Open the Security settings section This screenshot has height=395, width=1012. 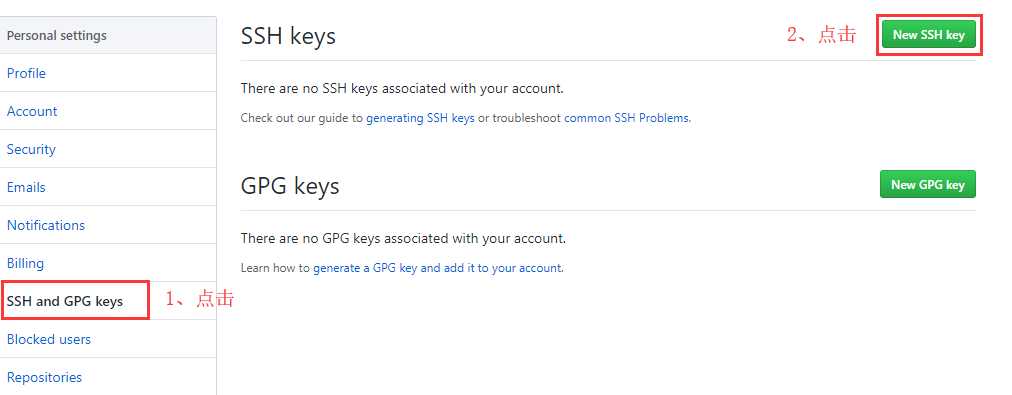[x=31, y=149]
